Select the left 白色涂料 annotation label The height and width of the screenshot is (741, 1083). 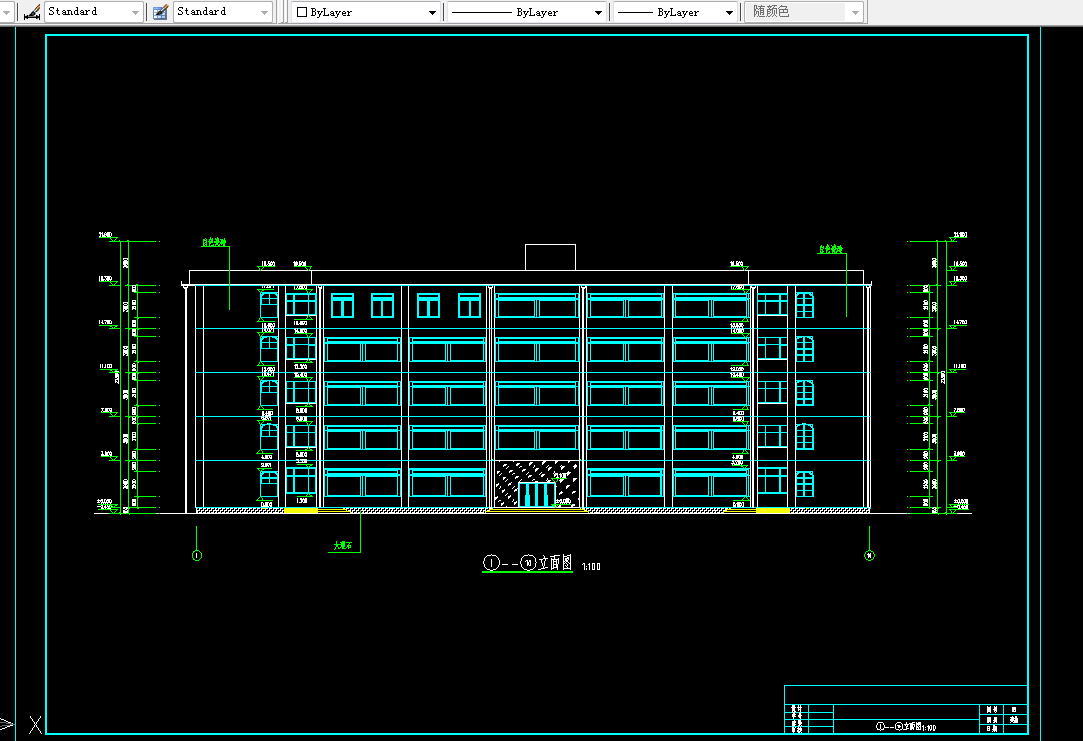point(213,242)
